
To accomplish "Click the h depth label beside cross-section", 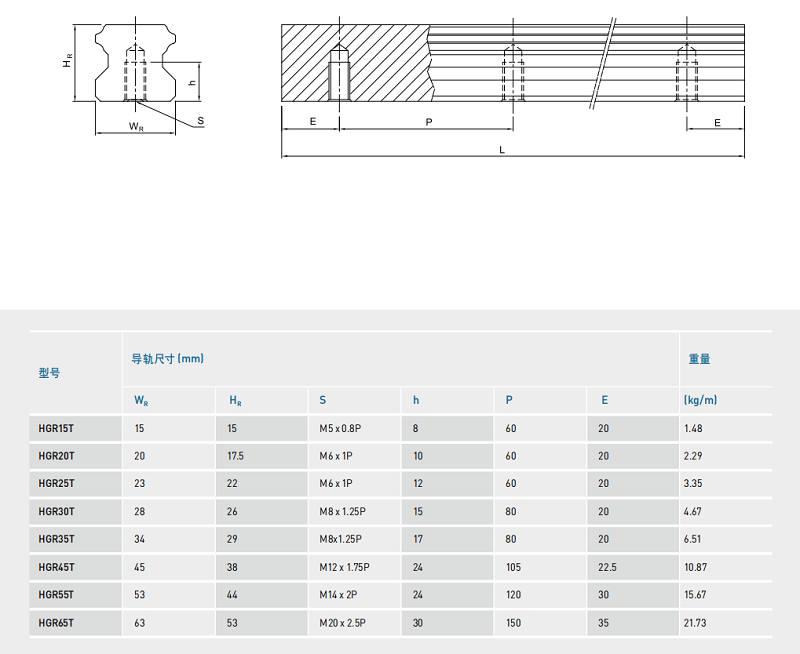I will coord(192,82).
